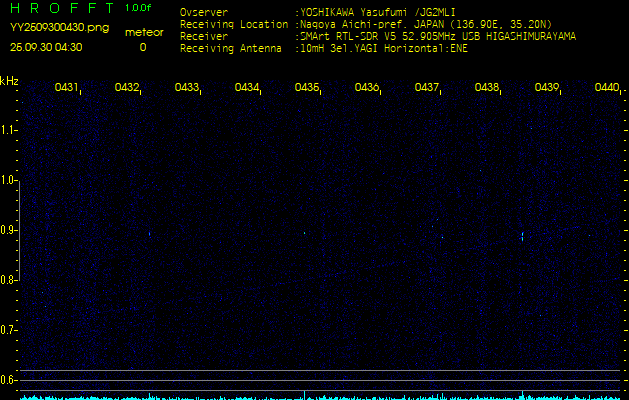Click the 0437 time marker
The image size is (629, 400).
pos(426,87)
